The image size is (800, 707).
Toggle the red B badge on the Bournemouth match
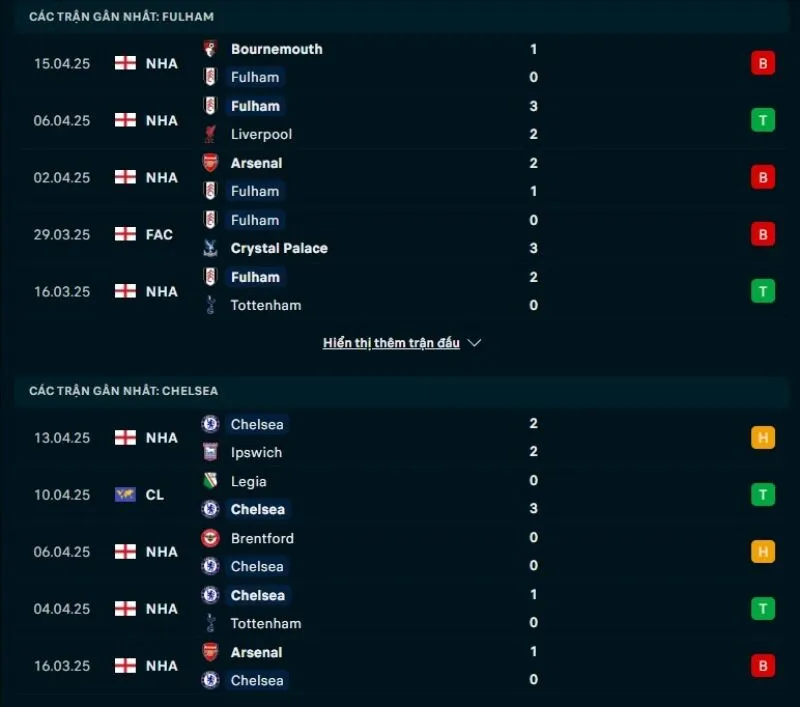pos(762,62)
